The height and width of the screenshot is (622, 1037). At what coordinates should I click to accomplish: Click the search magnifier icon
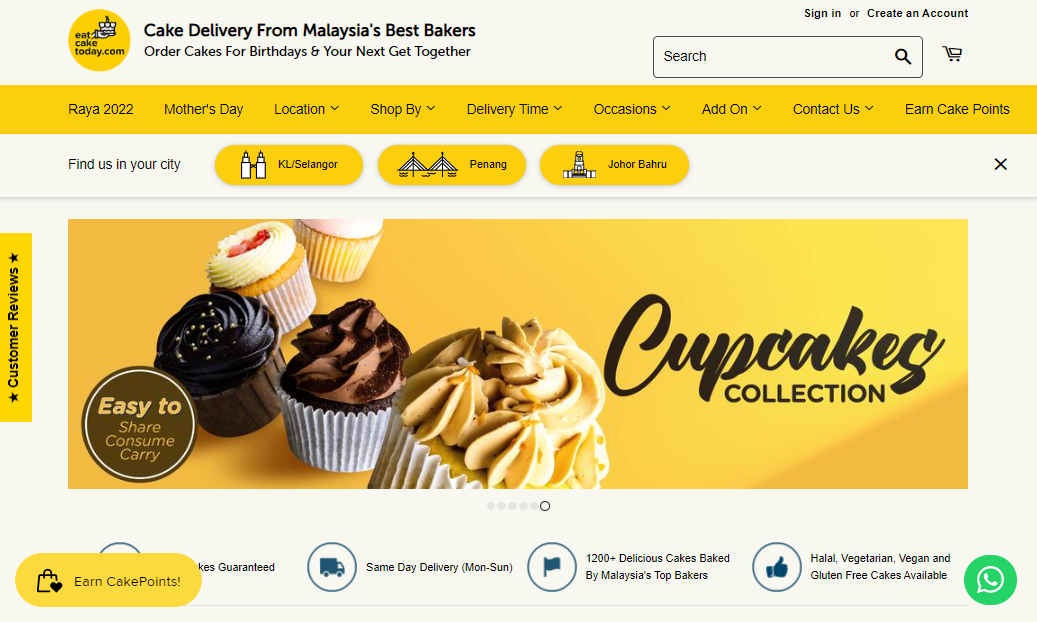tap(903, 57)
